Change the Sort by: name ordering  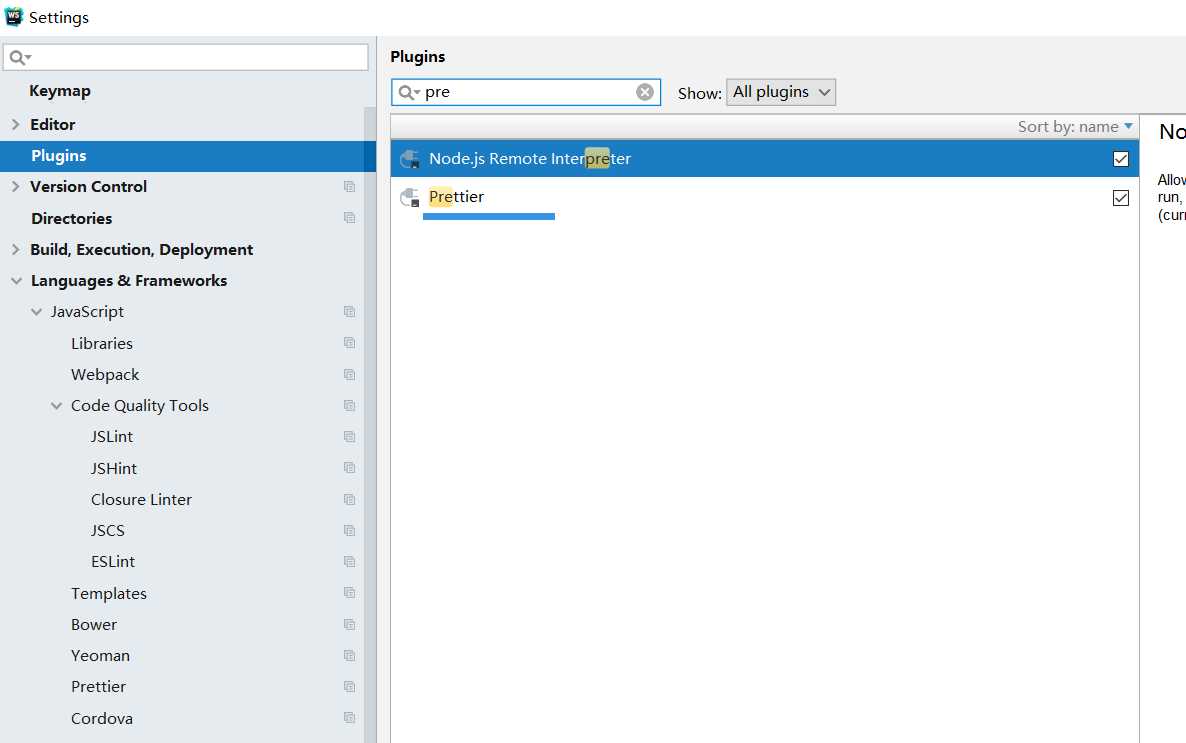click(1075, 127)
